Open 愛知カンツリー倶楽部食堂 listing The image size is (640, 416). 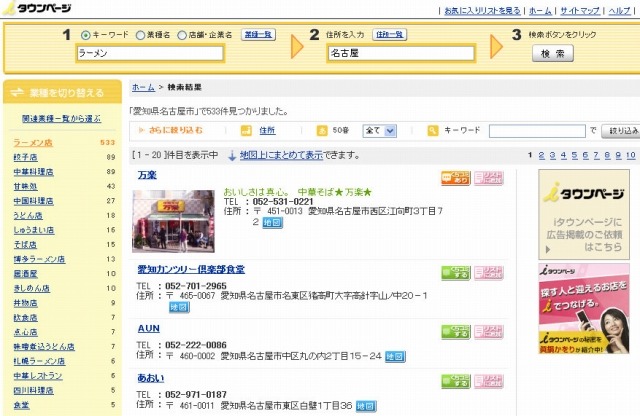tap(191, 269)
